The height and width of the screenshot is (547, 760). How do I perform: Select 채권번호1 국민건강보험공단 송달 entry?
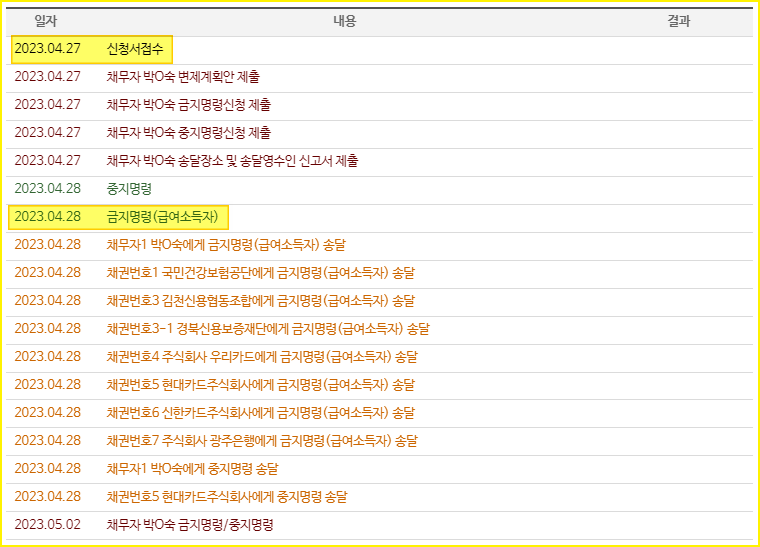click(261, 273)
